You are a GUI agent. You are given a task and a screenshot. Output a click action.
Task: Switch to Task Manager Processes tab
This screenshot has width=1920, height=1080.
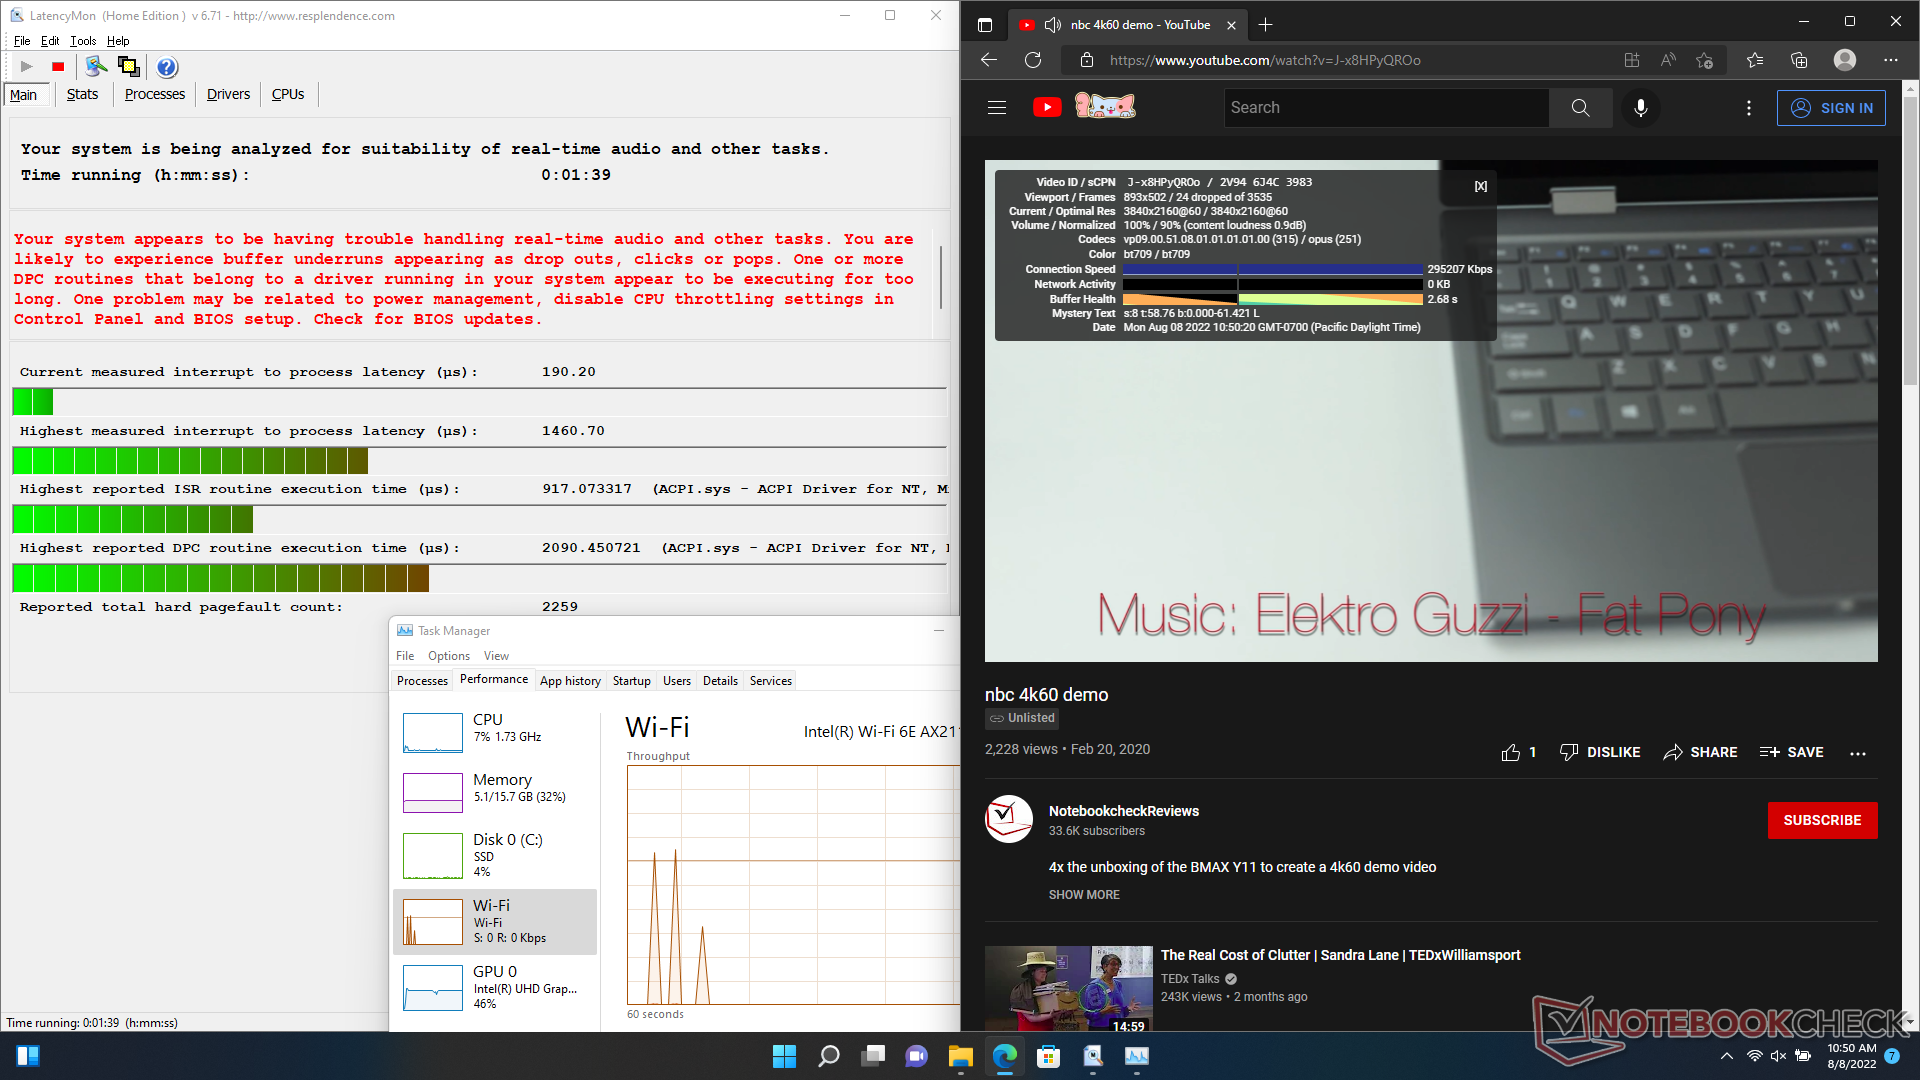[x=422, y=681]
